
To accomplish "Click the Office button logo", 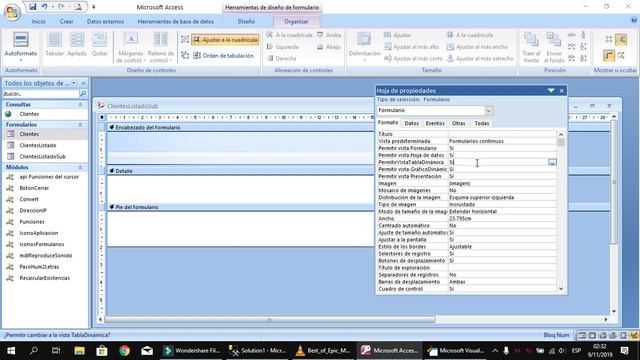I will 12,11.
